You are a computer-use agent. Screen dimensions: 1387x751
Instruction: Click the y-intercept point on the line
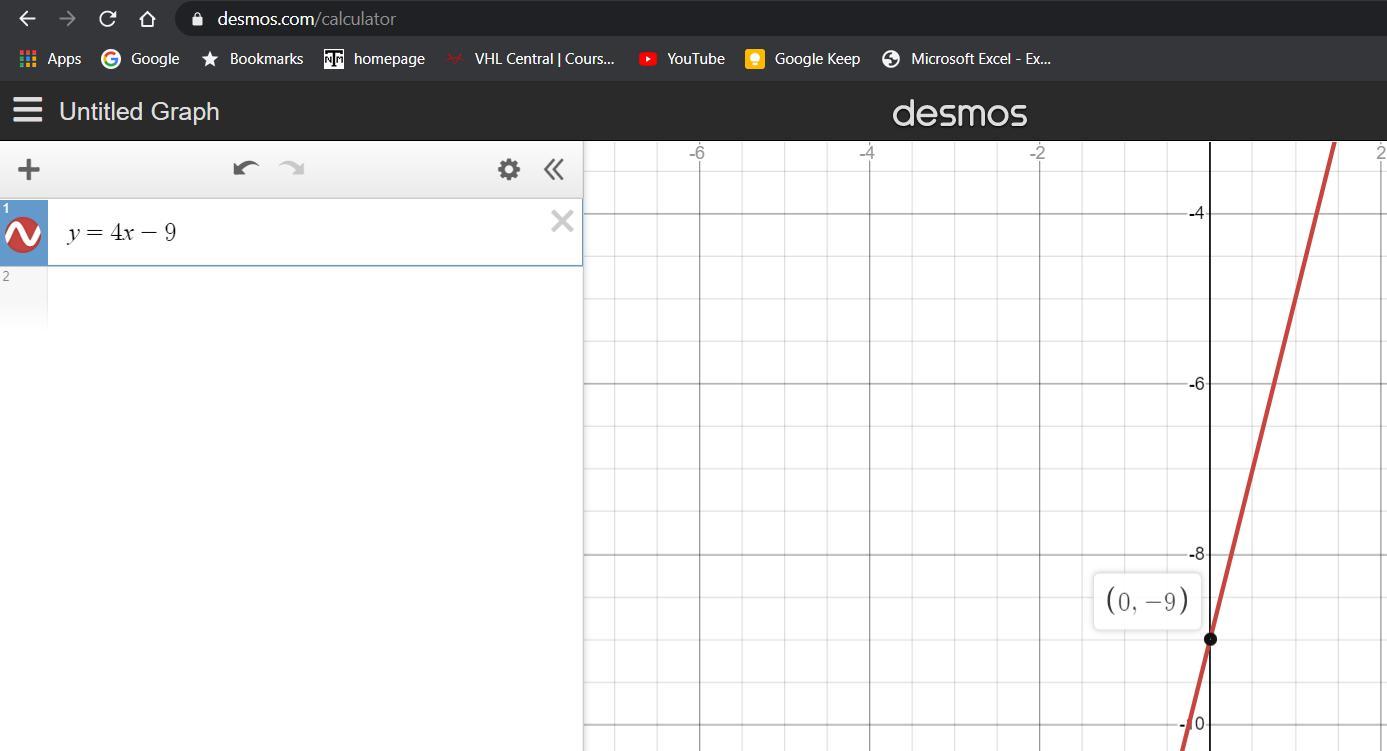click(1210, 639)
